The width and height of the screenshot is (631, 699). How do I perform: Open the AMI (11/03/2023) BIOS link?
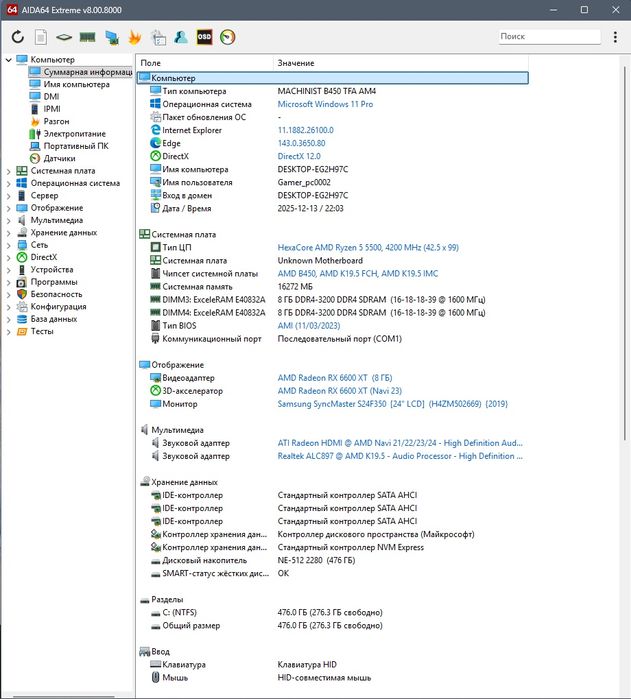[x=309, y=325]
